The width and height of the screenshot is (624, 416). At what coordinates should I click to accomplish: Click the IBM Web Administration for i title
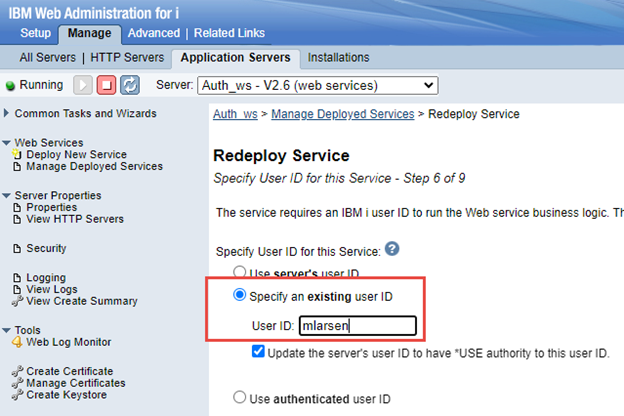94,13
